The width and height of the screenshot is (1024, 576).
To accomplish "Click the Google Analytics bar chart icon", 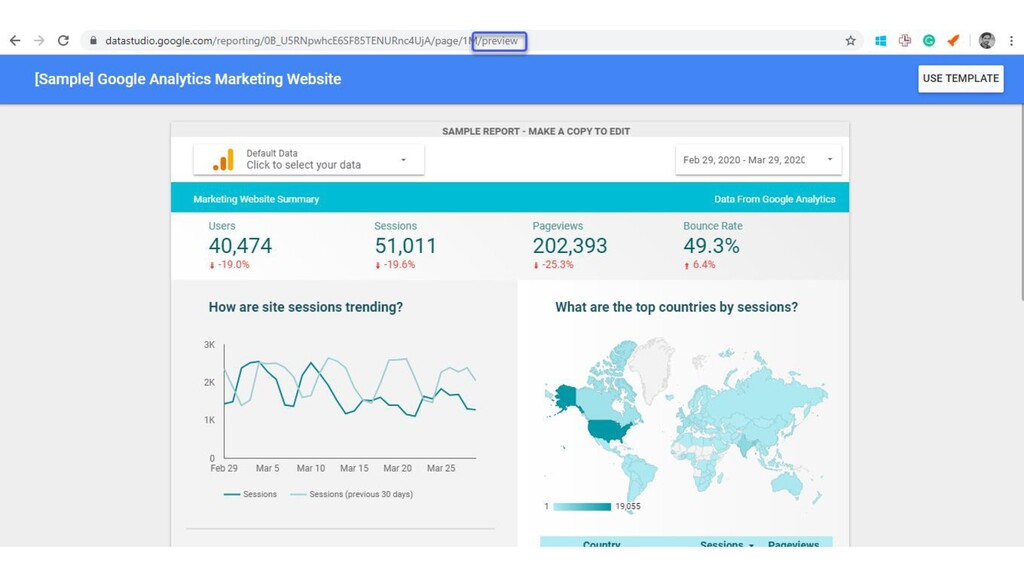I will tap(223, 159).
